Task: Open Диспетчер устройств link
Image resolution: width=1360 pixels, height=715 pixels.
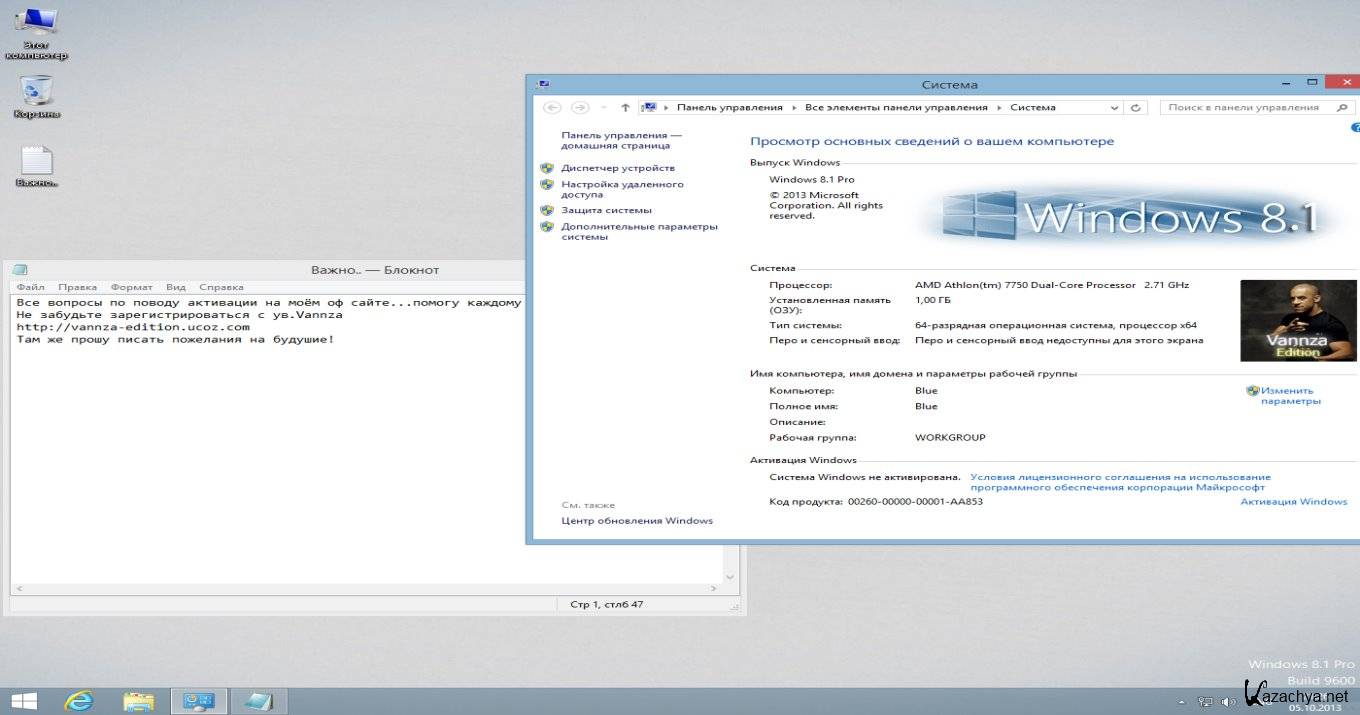Action: pyautogui.click(x=617, y=168)
